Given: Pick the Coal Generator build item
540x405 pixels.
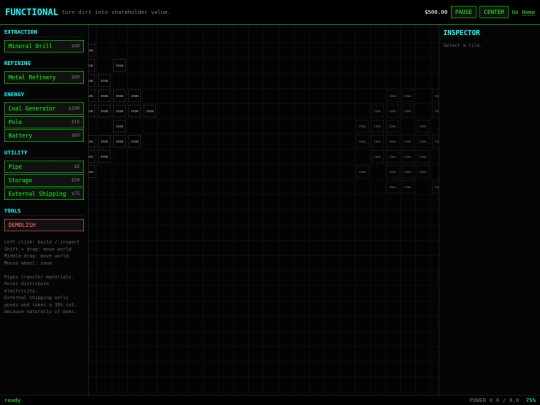Looking at the screenshot, I should [44, 108].
